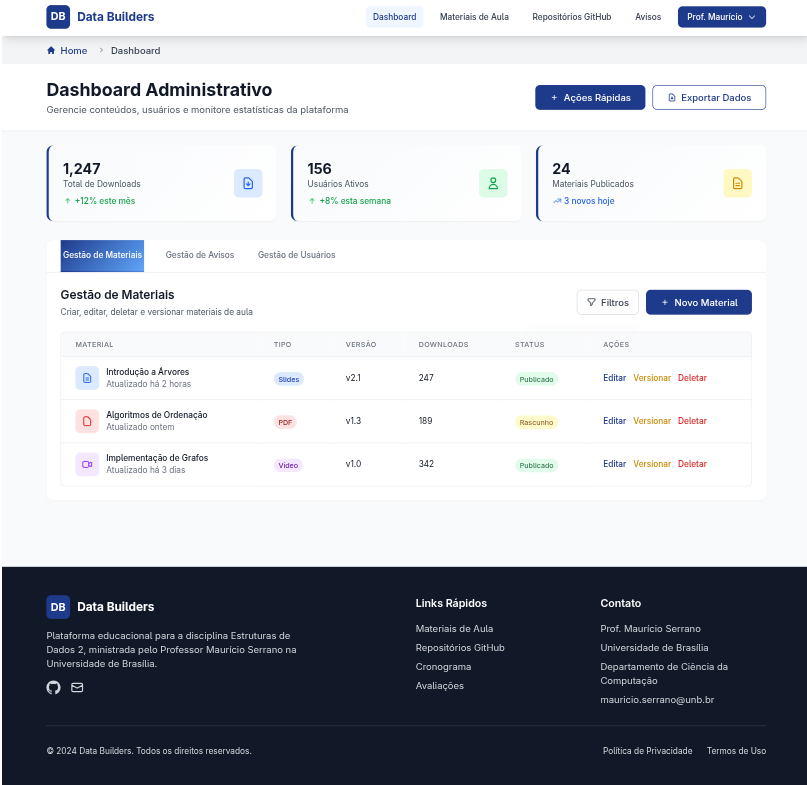Click Versionar for Introdução a Árvores

[652, 378]
